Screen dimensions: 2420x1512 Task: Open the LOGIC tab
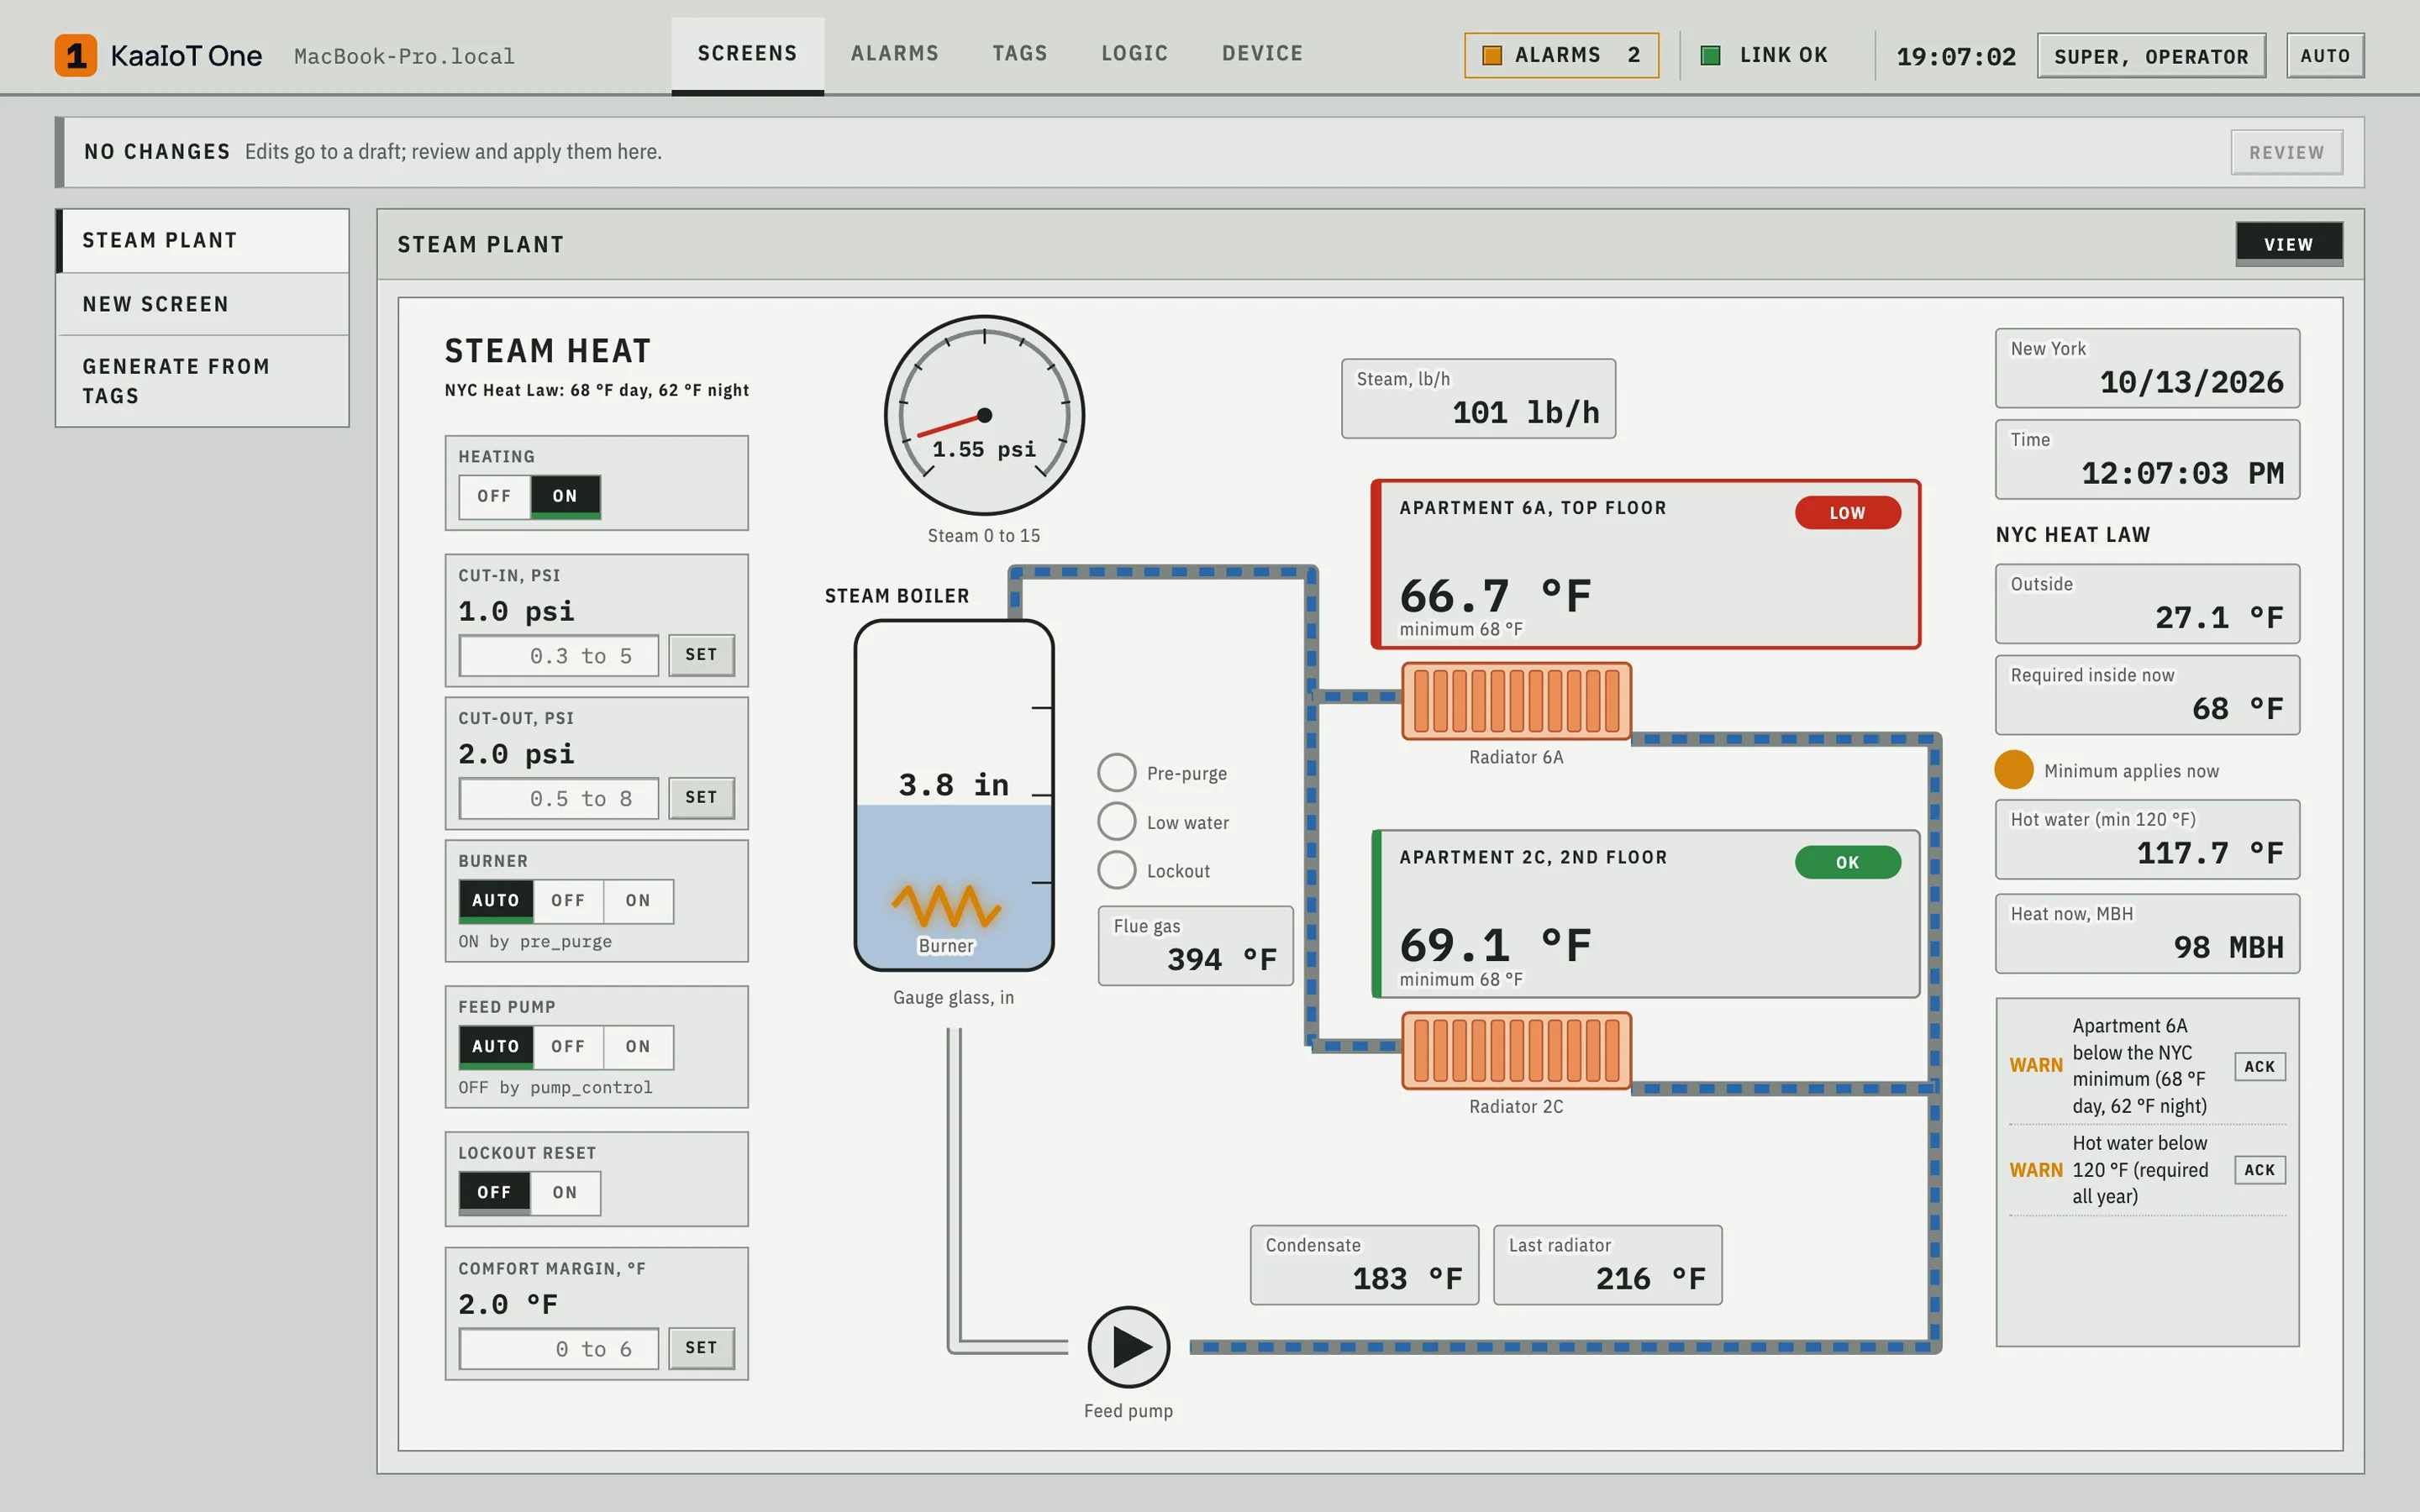coord(1135,54)
